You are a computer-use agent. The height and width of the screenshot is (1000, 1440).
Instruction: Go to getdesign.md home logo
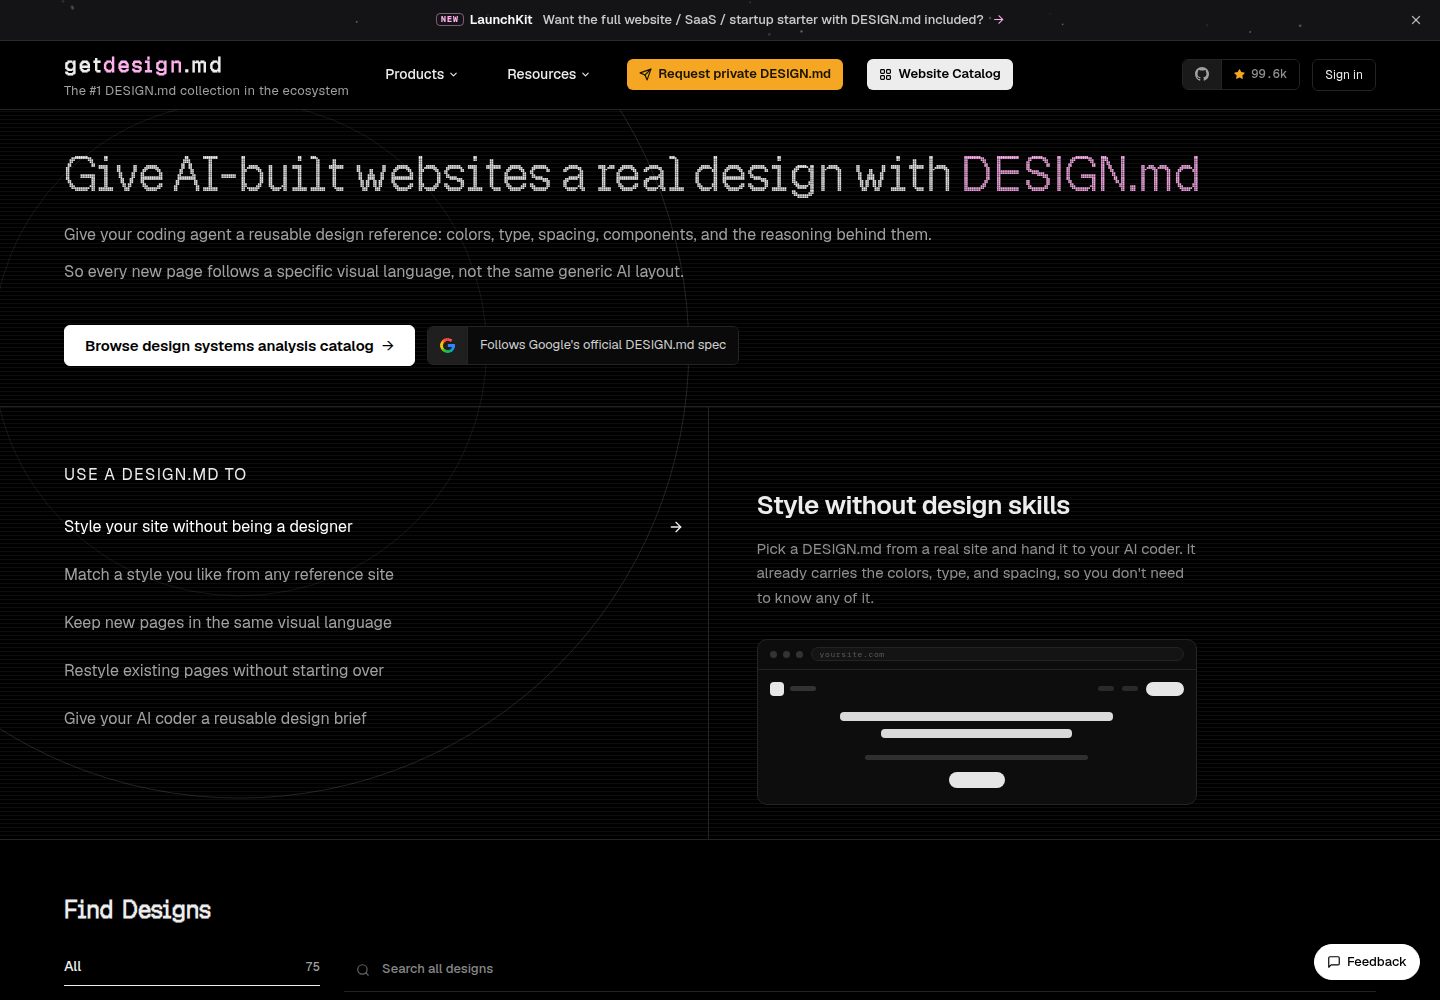coord(143,65)
